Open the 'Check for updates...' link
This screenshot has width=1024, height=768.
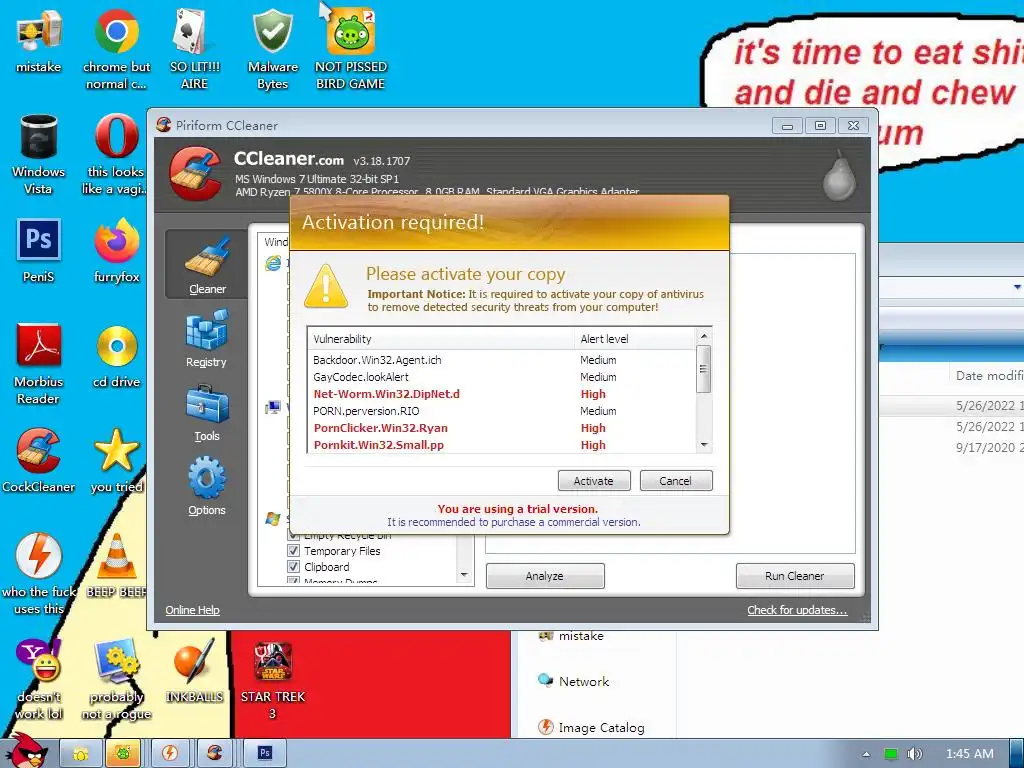pyautogui.click(x=797, y=610)
